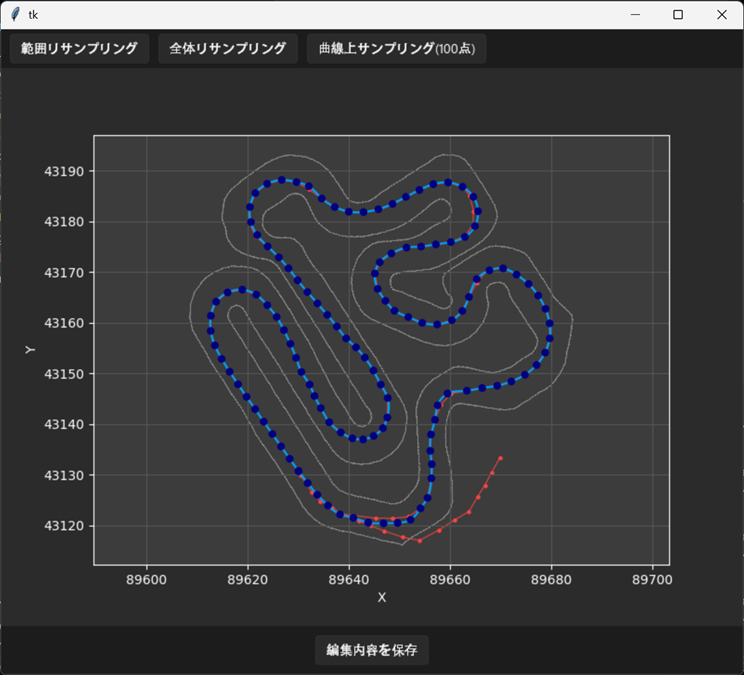
Task: Click the Y axis title label
Action: (x=30, y=350)
